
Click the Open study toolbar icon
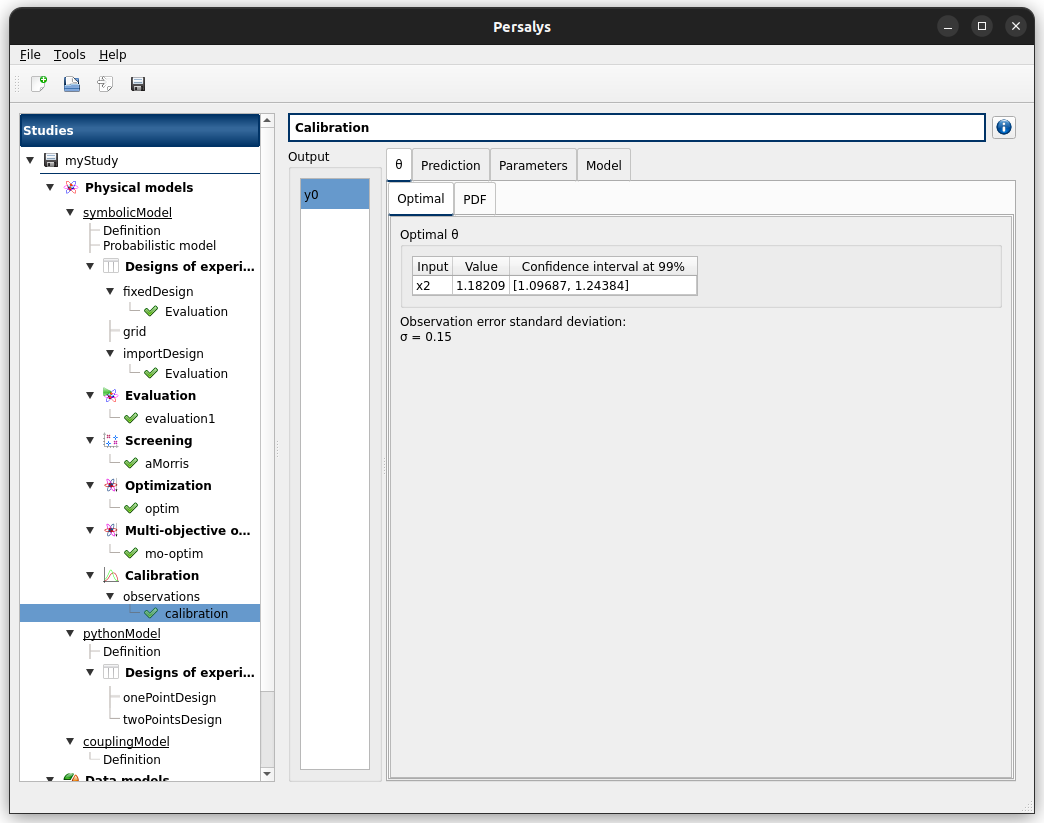tap(72, 85)
